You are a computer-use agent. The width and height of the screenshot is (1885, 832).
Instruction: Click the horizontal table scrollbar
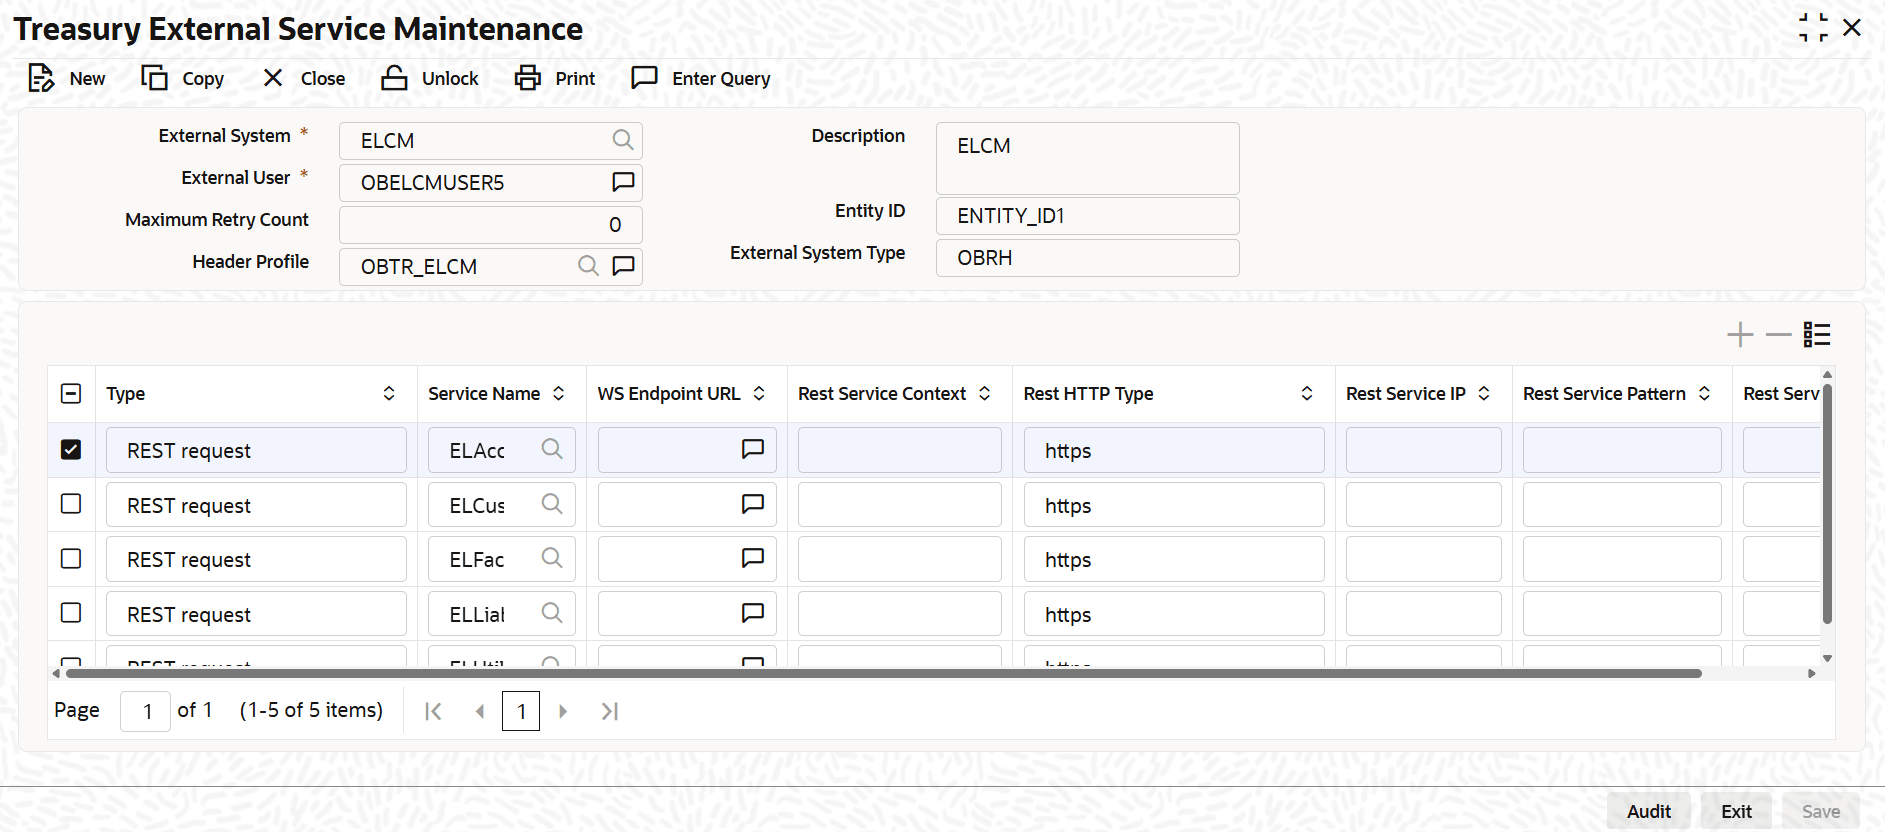(884, 674)
